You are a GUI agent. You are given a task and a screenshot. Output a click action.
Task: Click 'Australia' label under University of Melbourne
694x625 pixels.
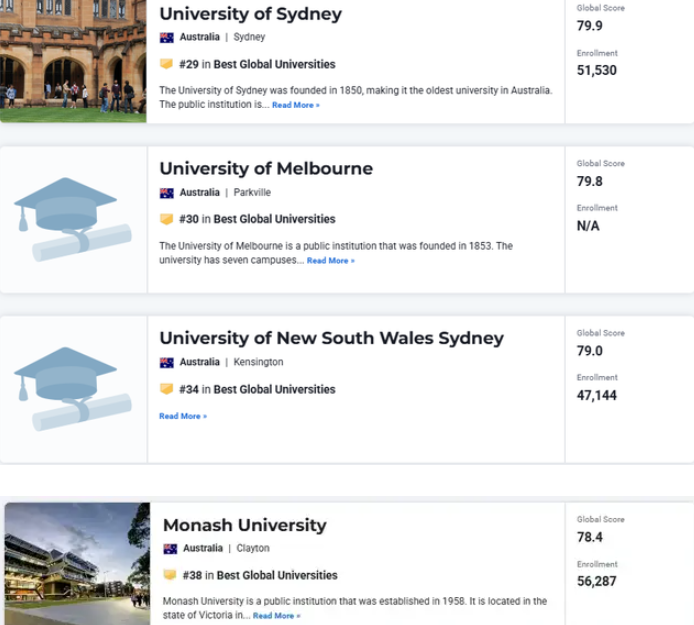point(200,193)
